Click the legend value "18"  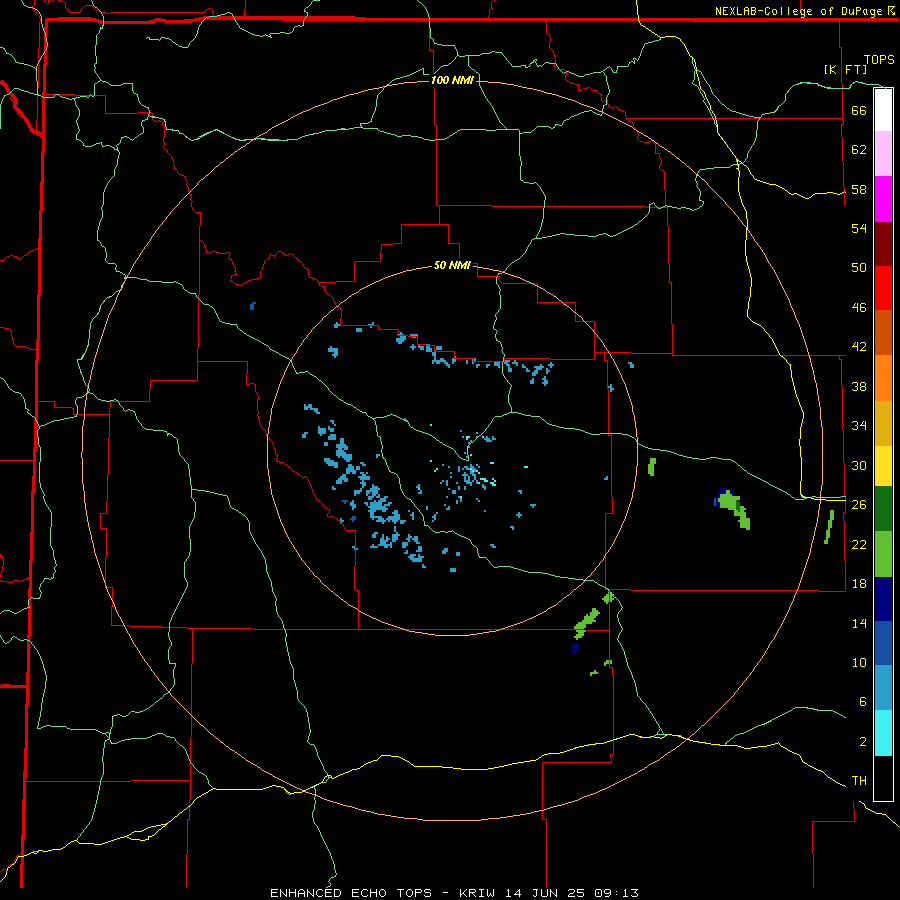(859, 584)
